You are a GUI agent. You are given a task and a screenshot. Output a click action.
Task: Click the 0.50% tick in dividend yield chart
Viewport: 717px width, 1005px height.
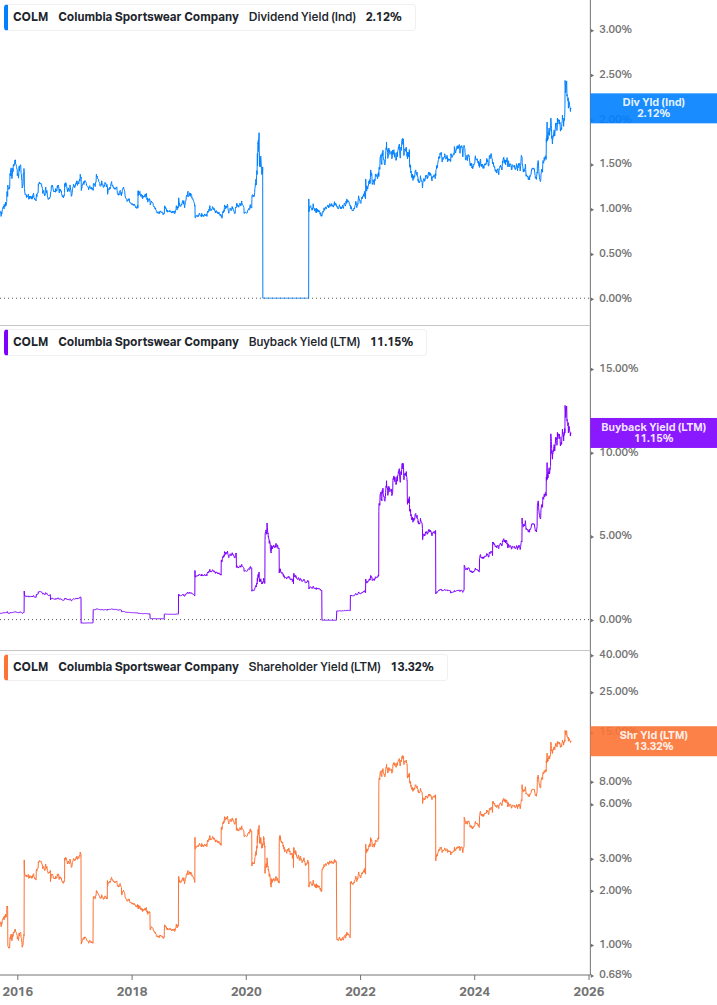tap(615, 254)
